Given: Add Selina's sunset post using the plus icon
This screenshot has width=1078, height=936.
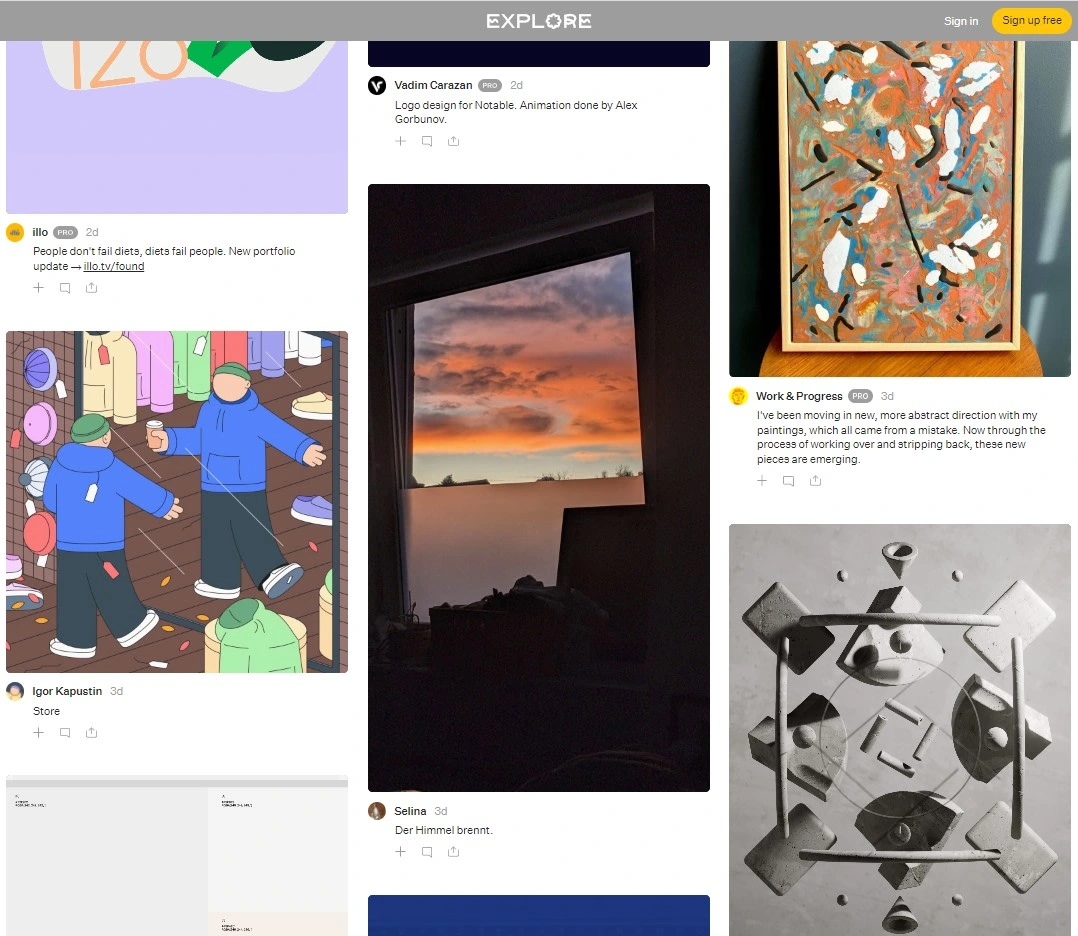Looking at the screenshot, I should tap(400, 851).
